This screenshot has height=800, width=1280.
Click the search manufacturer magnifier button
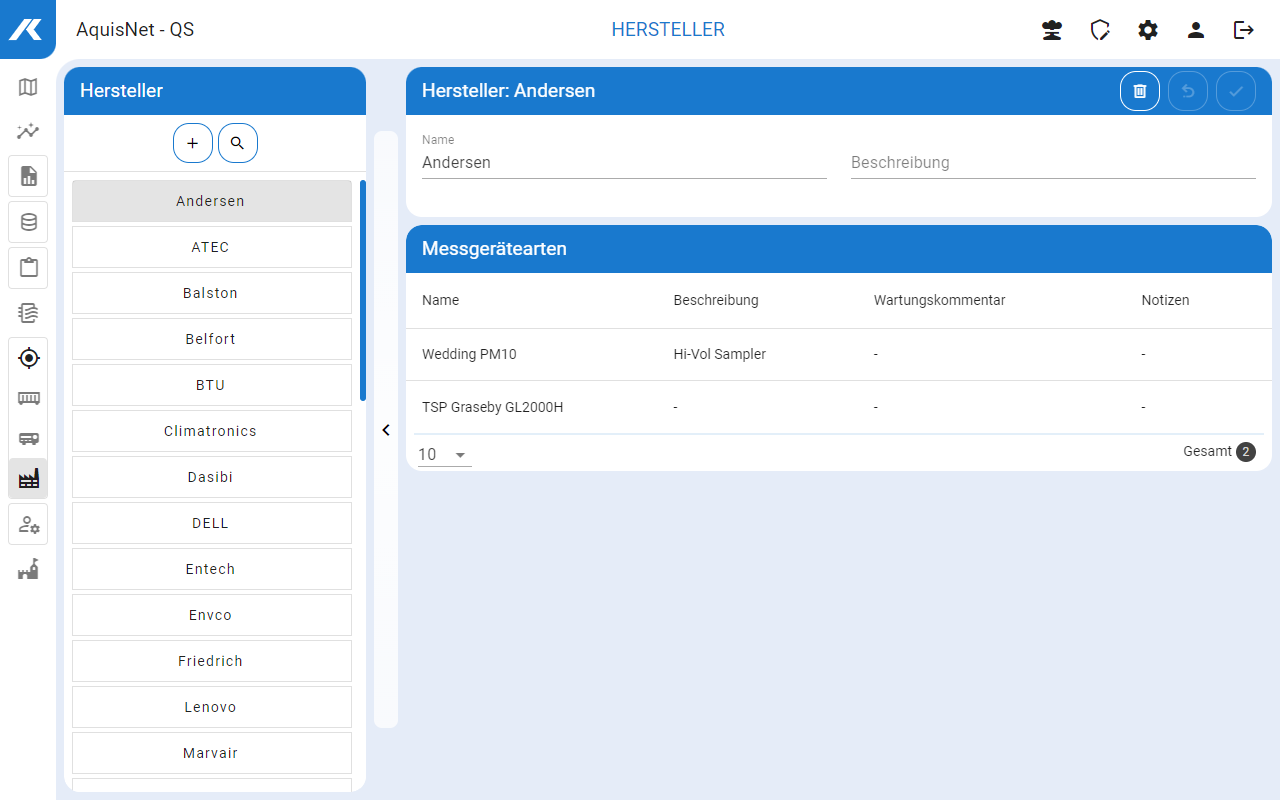coord(237,143)
